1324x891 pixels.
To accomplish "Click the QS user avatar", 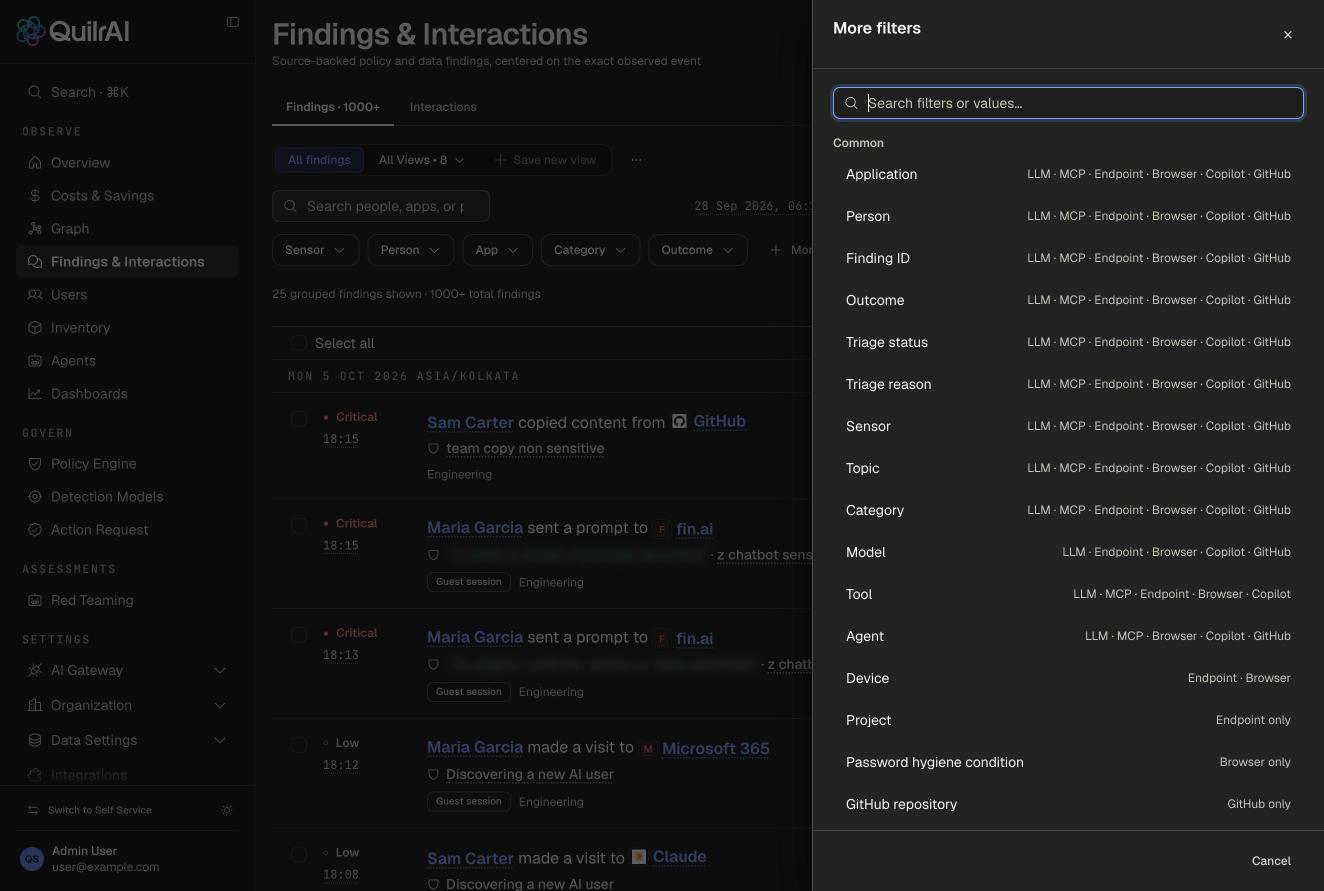I will point(32,859).
